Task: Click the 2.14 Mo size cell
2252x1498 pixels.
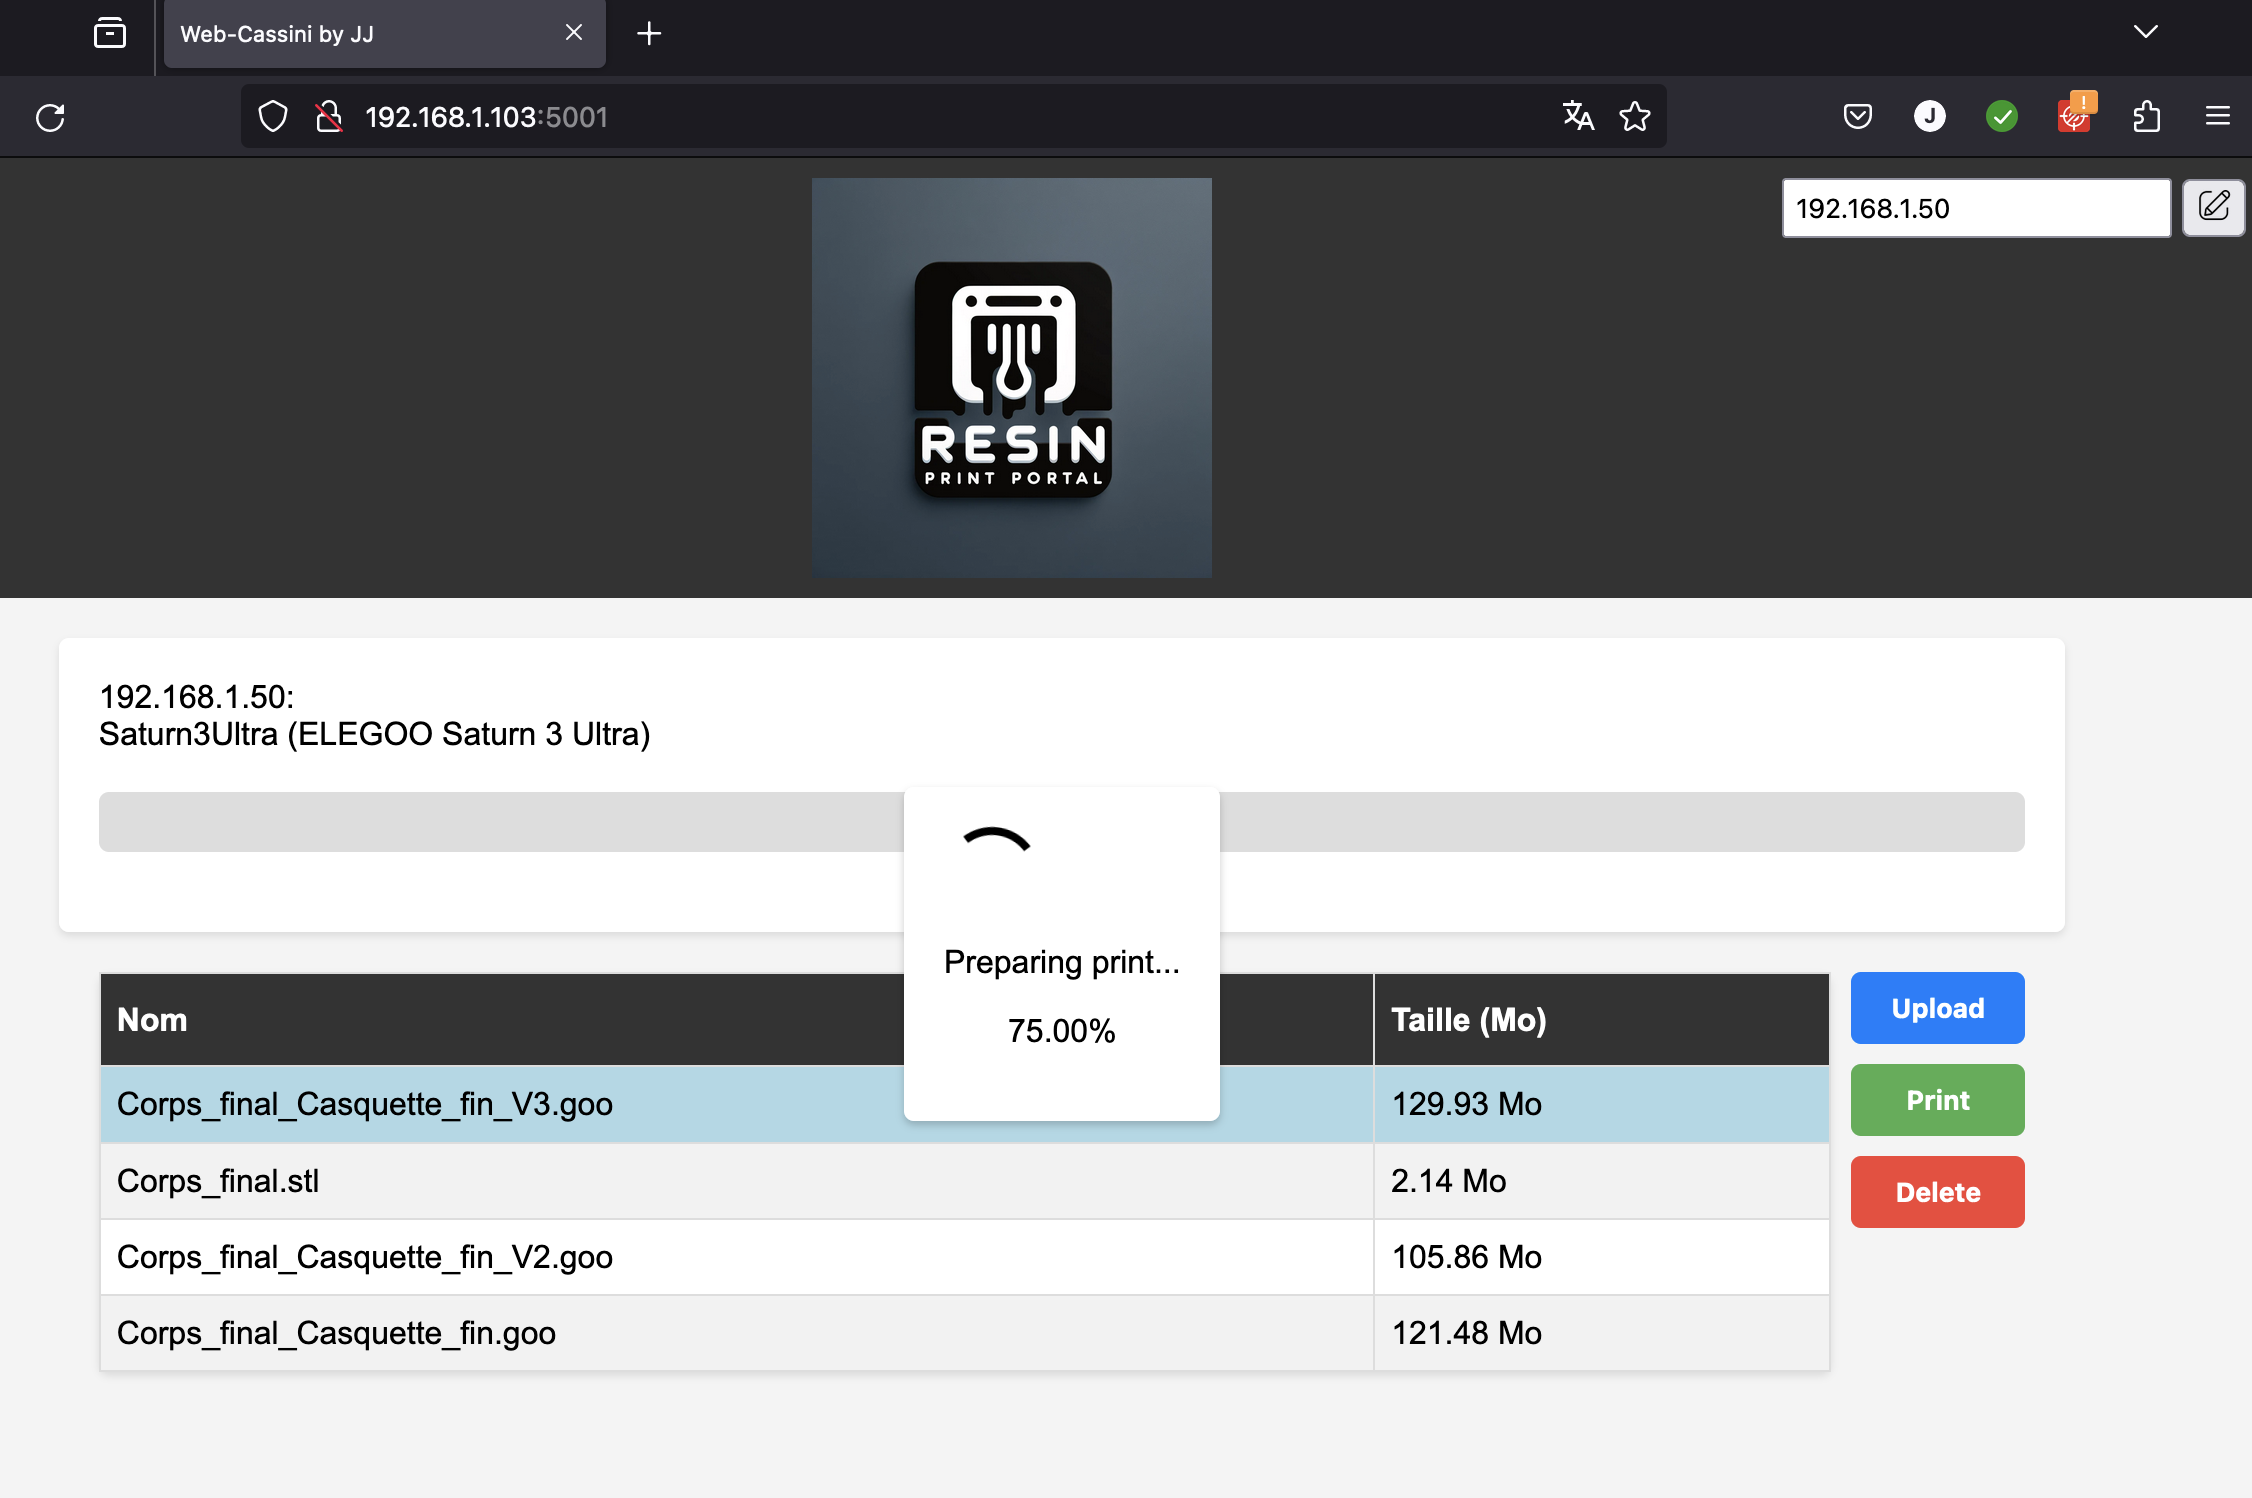Action: point(1601,1181)
